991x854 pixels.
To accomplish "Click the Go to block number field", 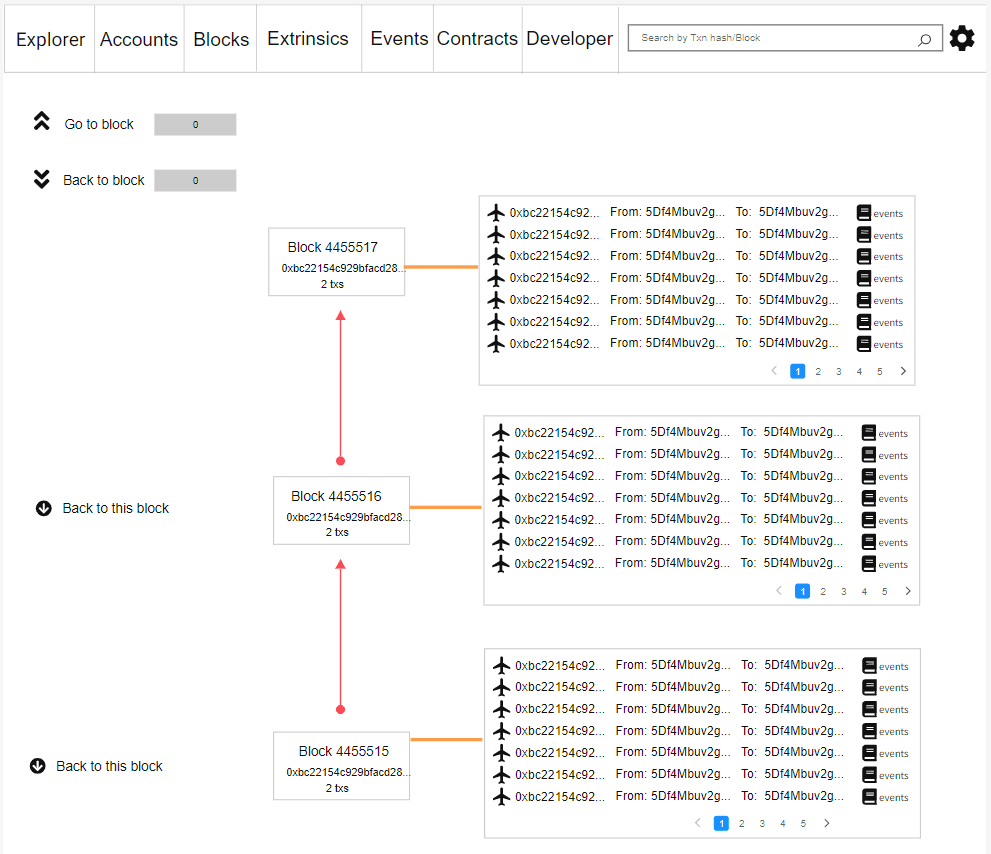I will coord(195,125).
